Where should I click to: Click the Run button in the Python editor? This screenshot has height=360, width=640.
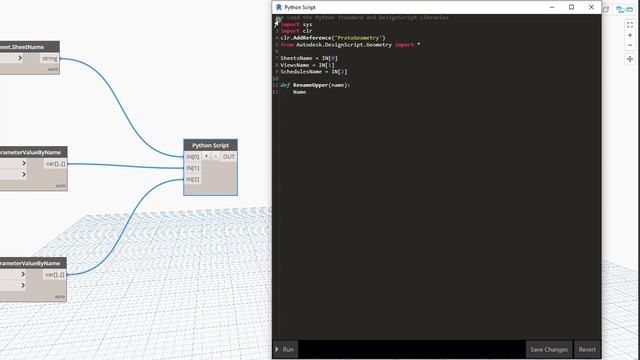(285, 349)
